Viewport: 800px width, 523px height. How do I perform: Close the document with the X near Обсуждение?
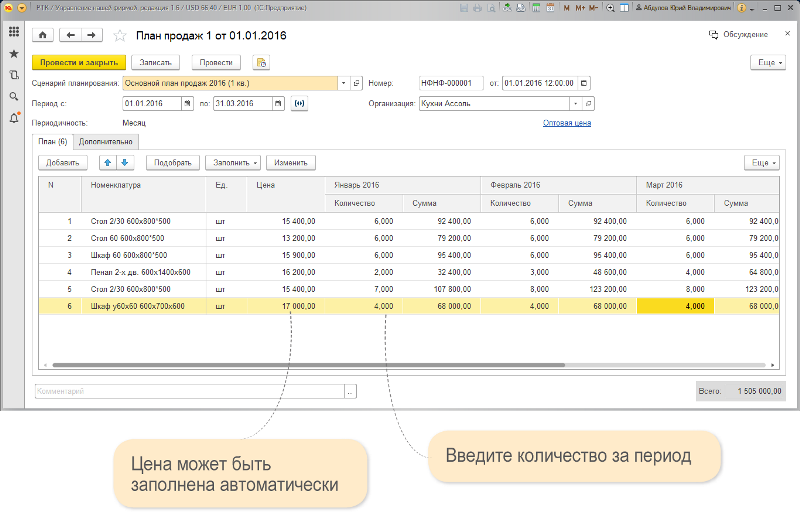787,34
